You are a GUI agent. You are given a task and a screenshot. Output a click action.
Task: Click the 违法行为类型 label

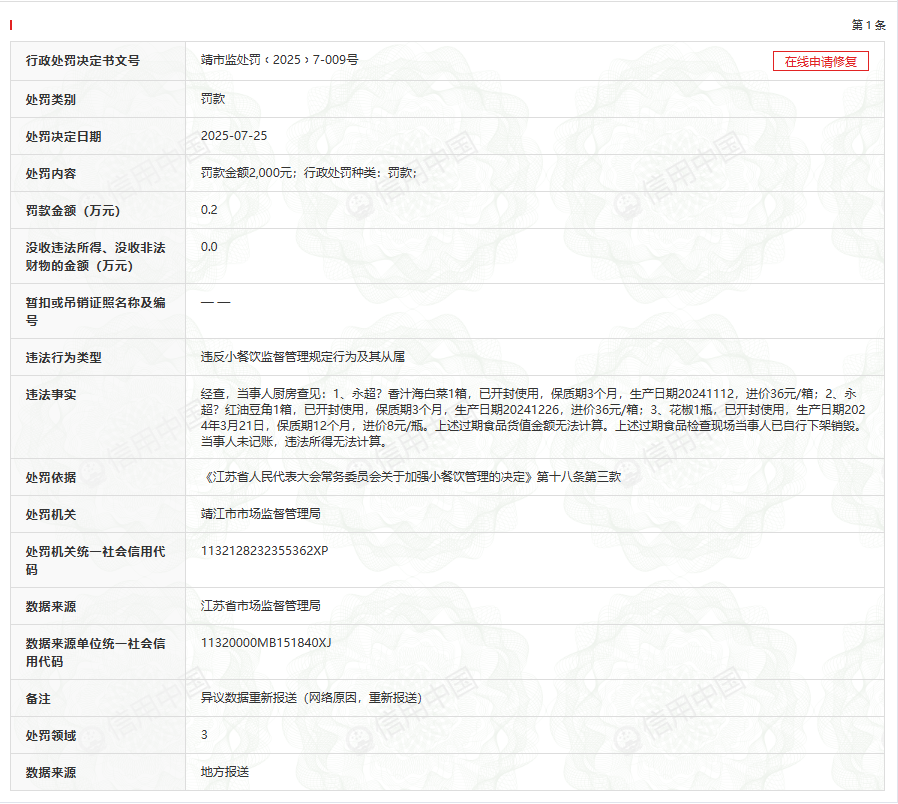63,358
